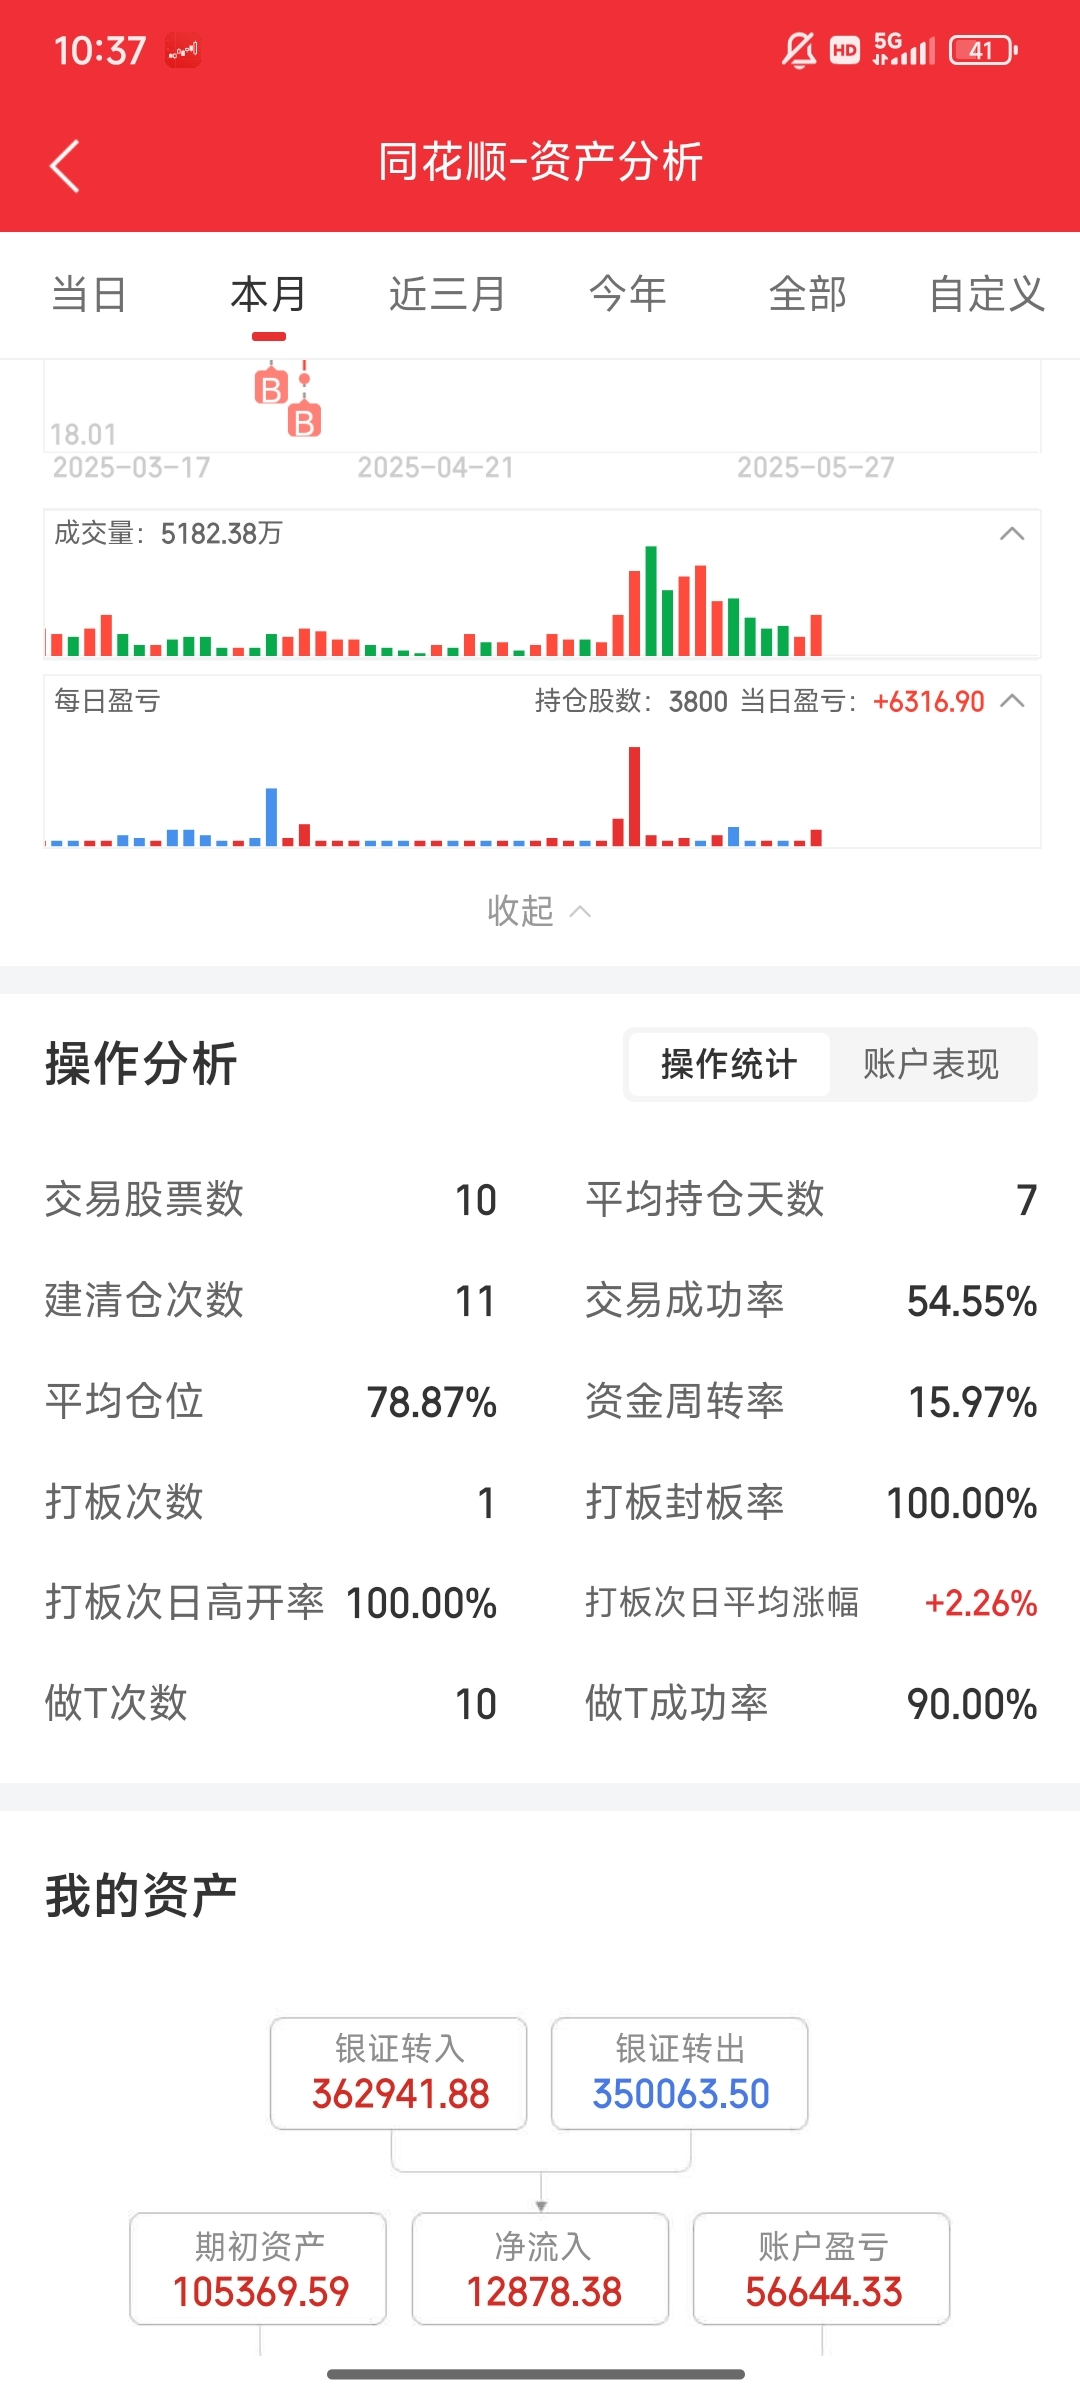This screenshot has height=2400, width=1080.
Task: Tap the 打板次数 label
Action: click(124, 1502)
